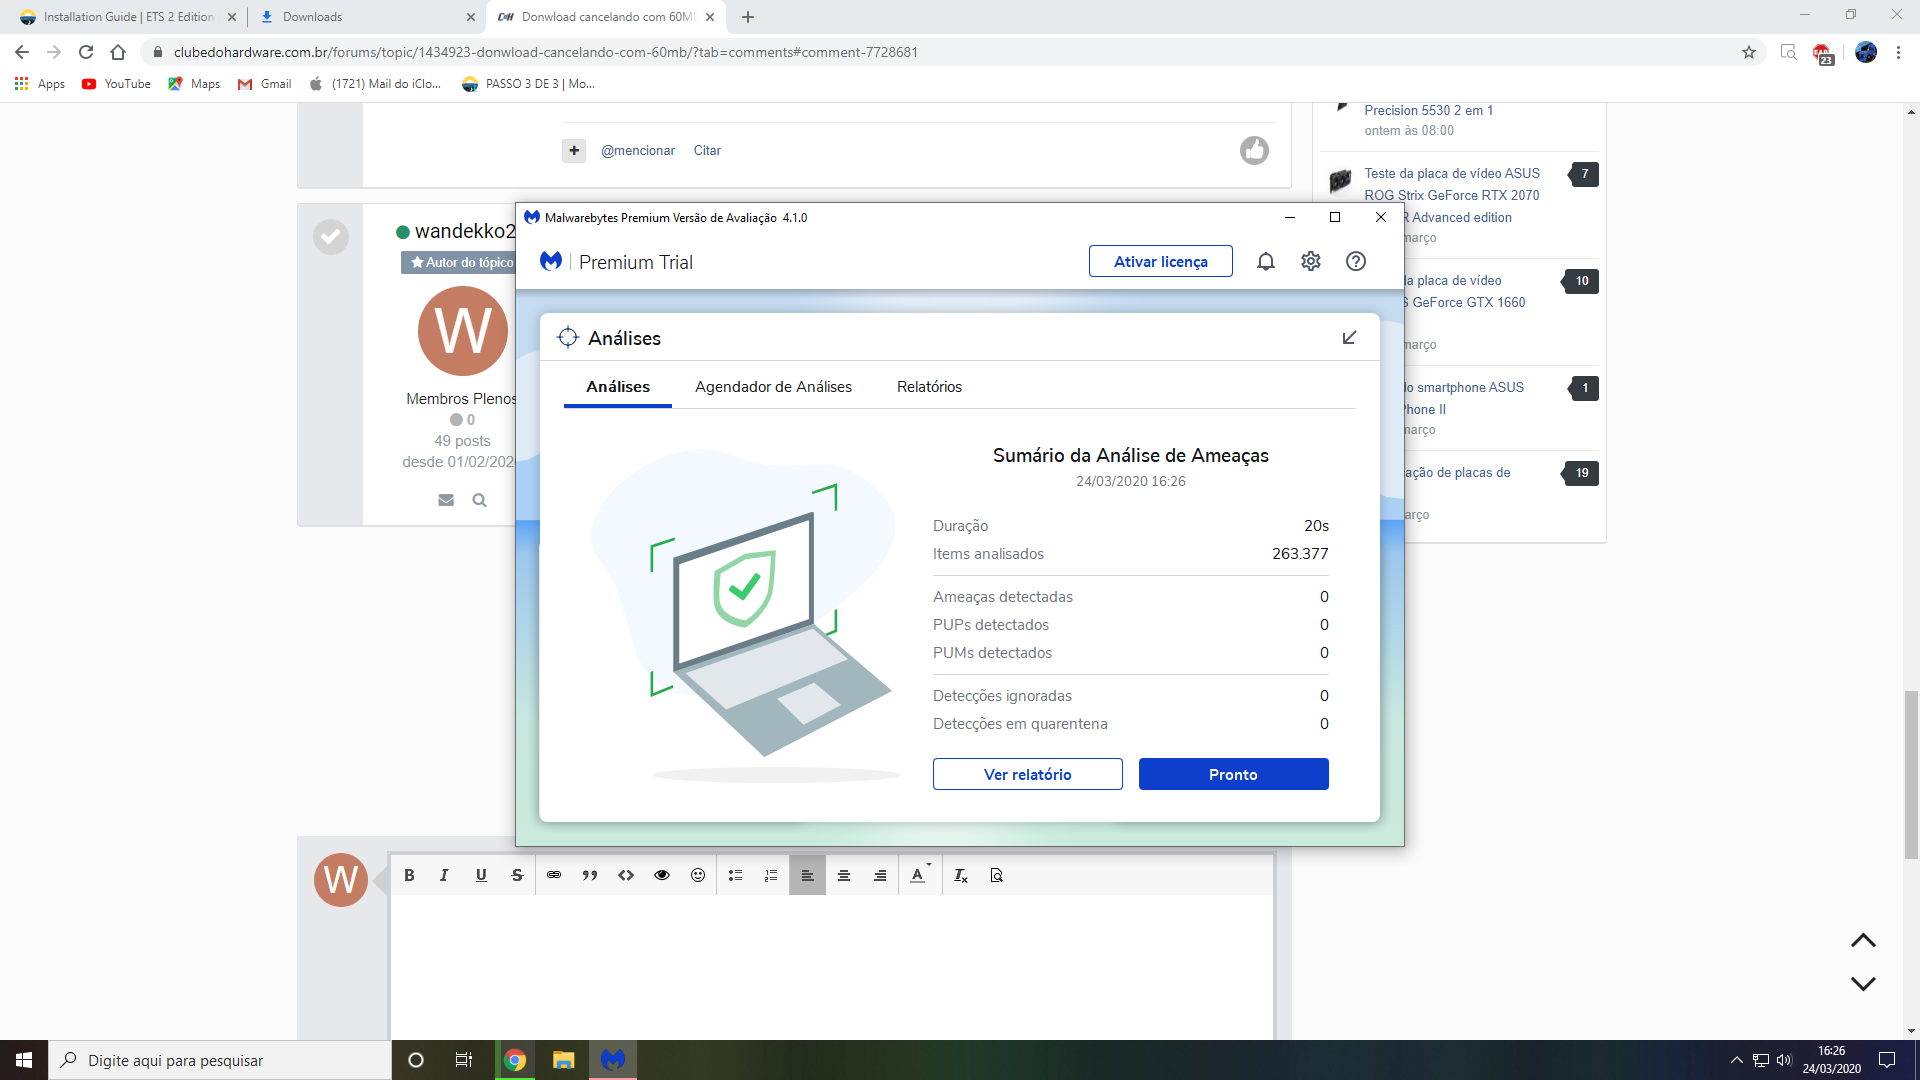This screenshot has width=1920, height=1080.
Task: Open wandekko2 user avatar
Action: (463, 331)
